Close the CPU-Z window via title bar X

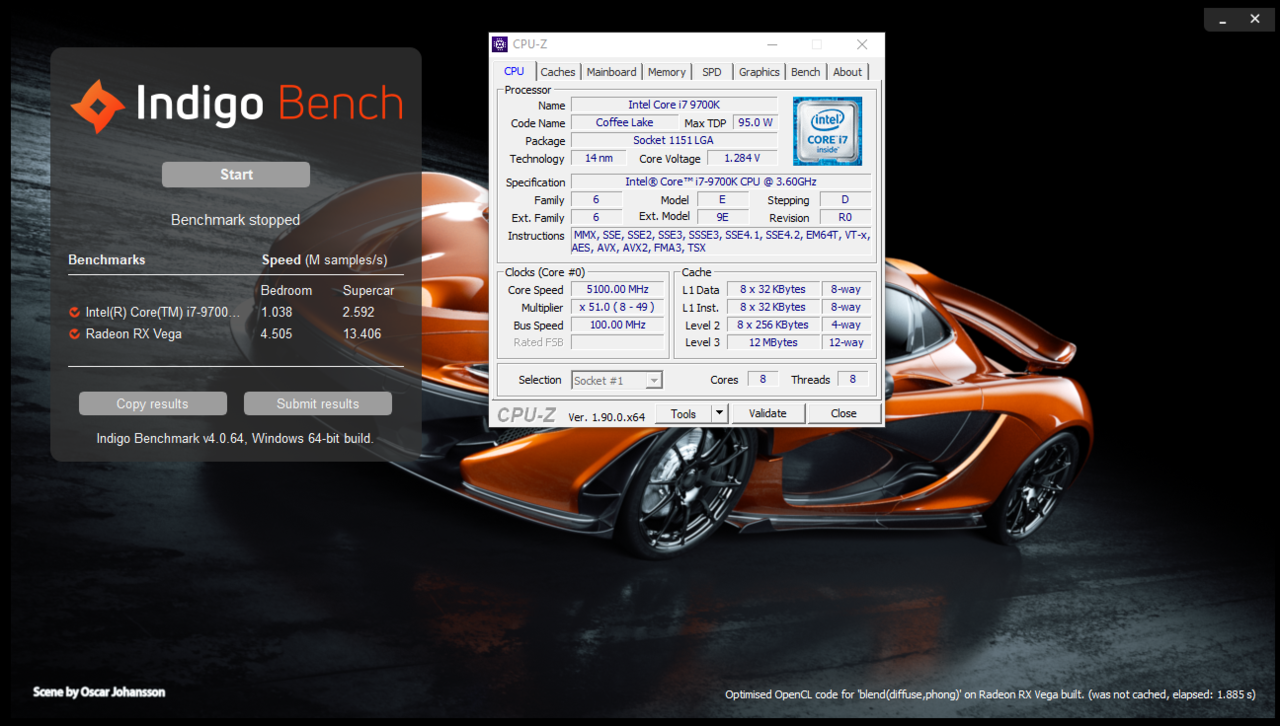(x=862, y=44)
